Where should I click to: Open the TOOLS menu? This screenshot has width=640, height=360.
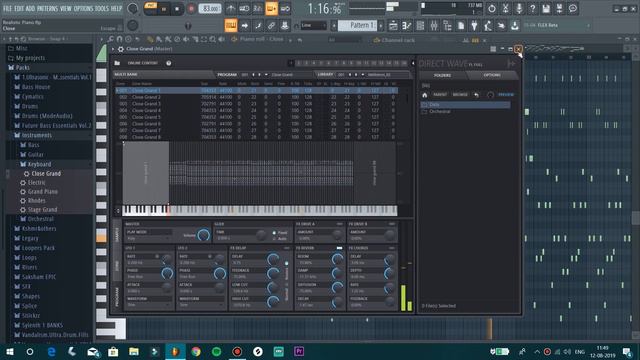point(102,8)
